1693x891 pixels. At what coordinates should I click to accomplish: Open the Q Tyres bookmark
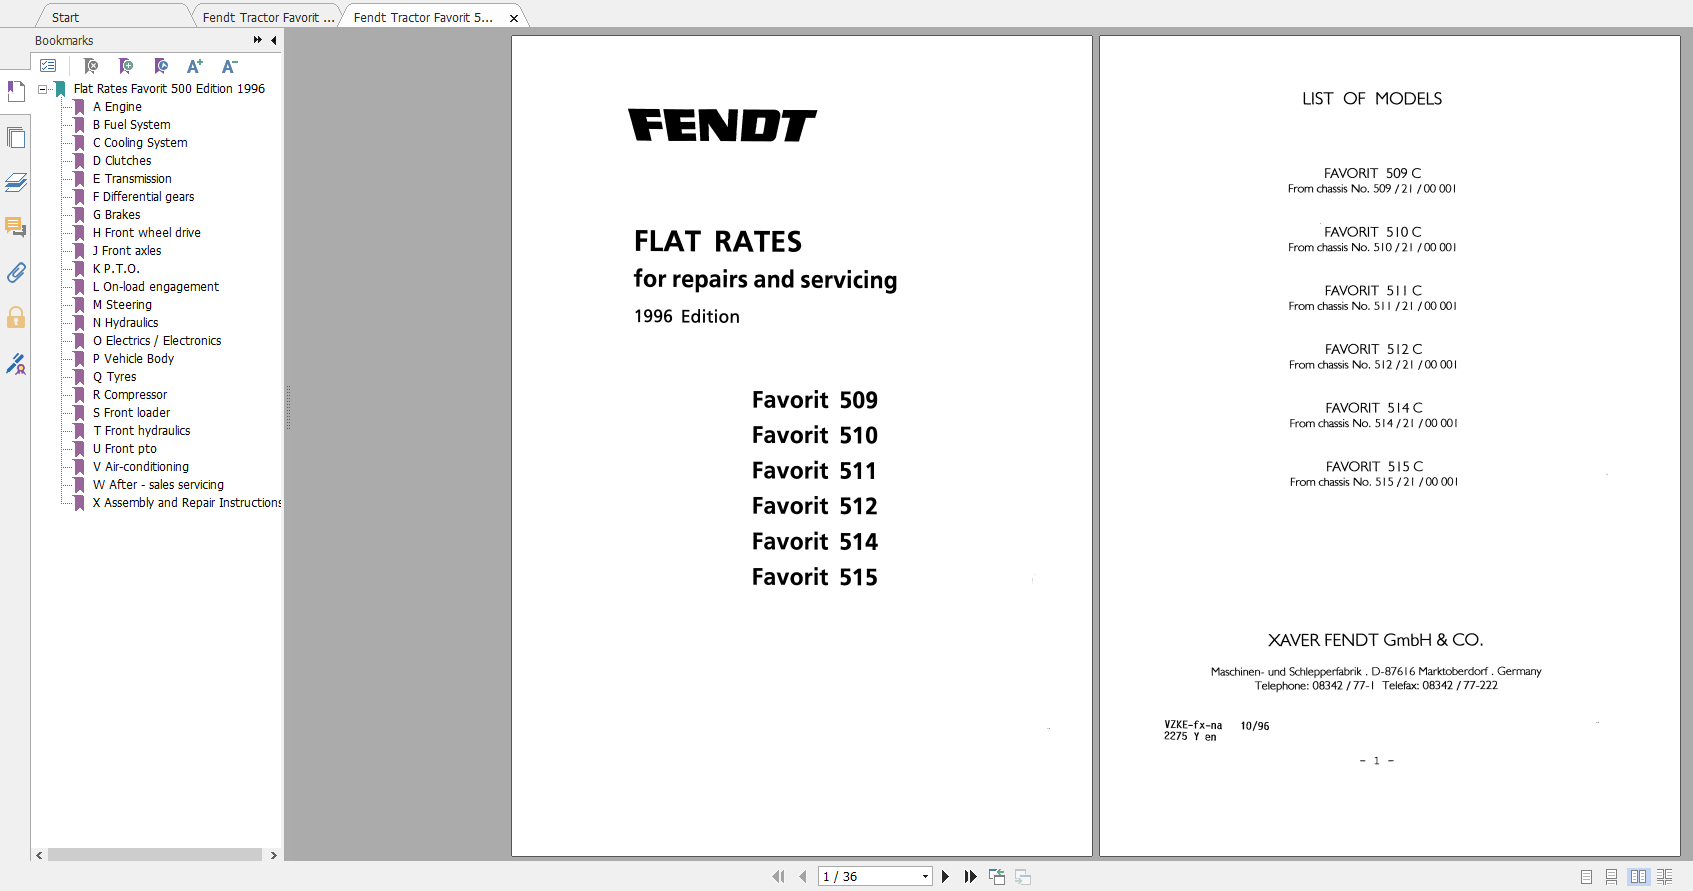tap(115, 377)
